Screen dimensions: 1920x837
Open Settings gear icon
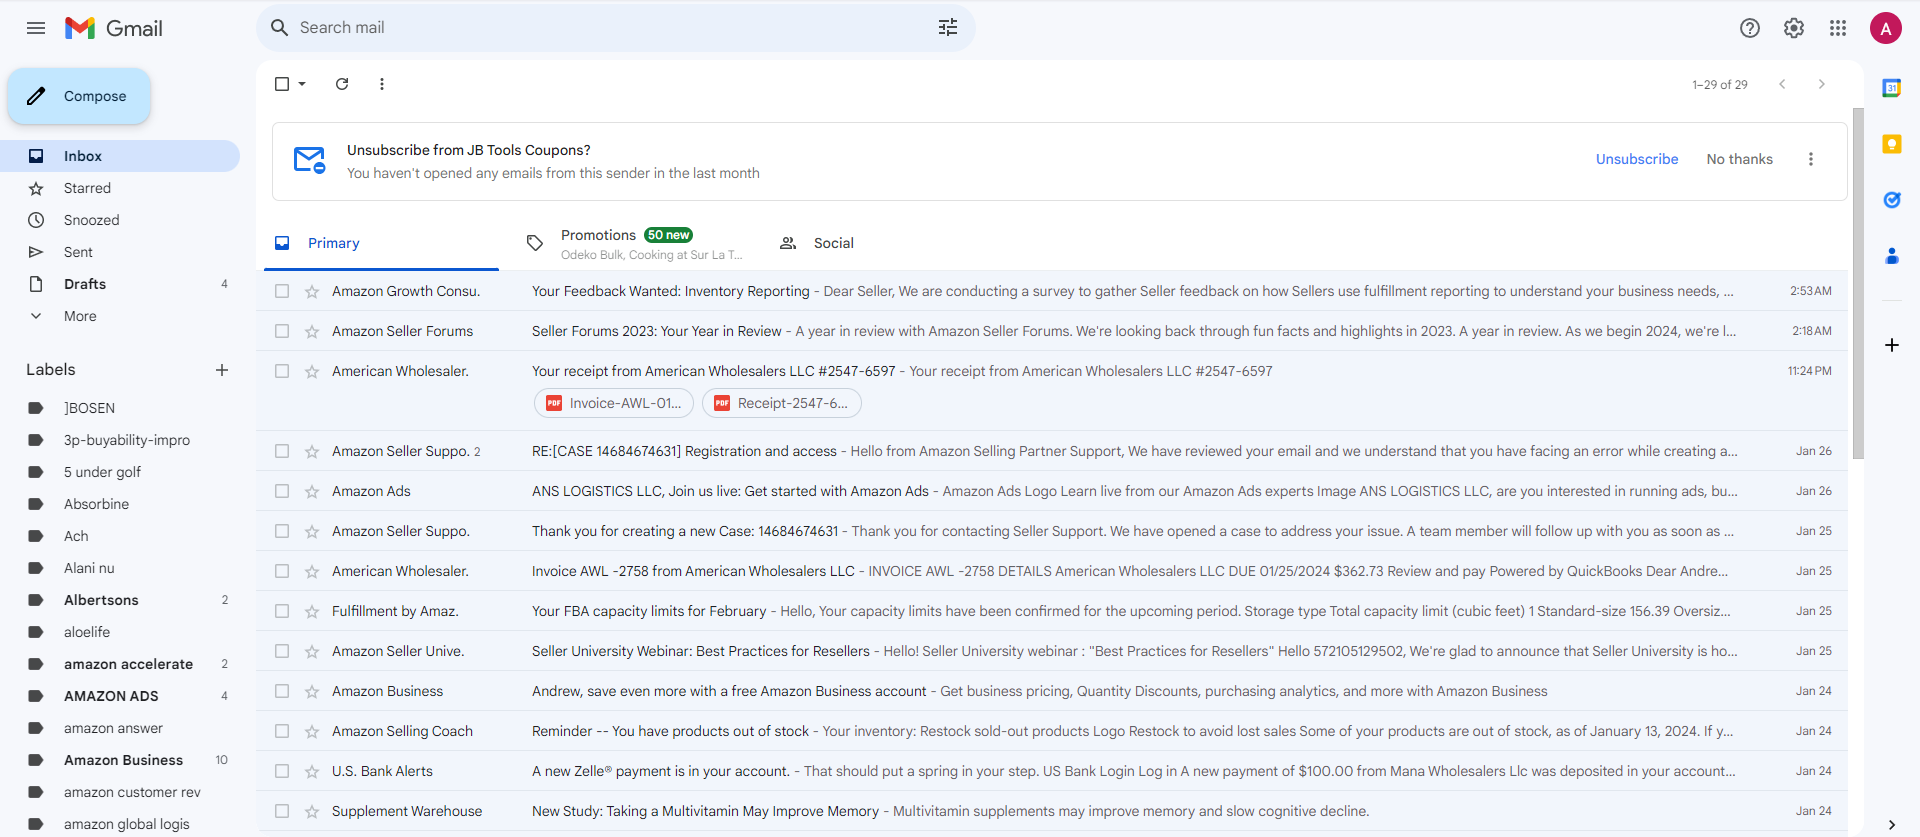1794,28
